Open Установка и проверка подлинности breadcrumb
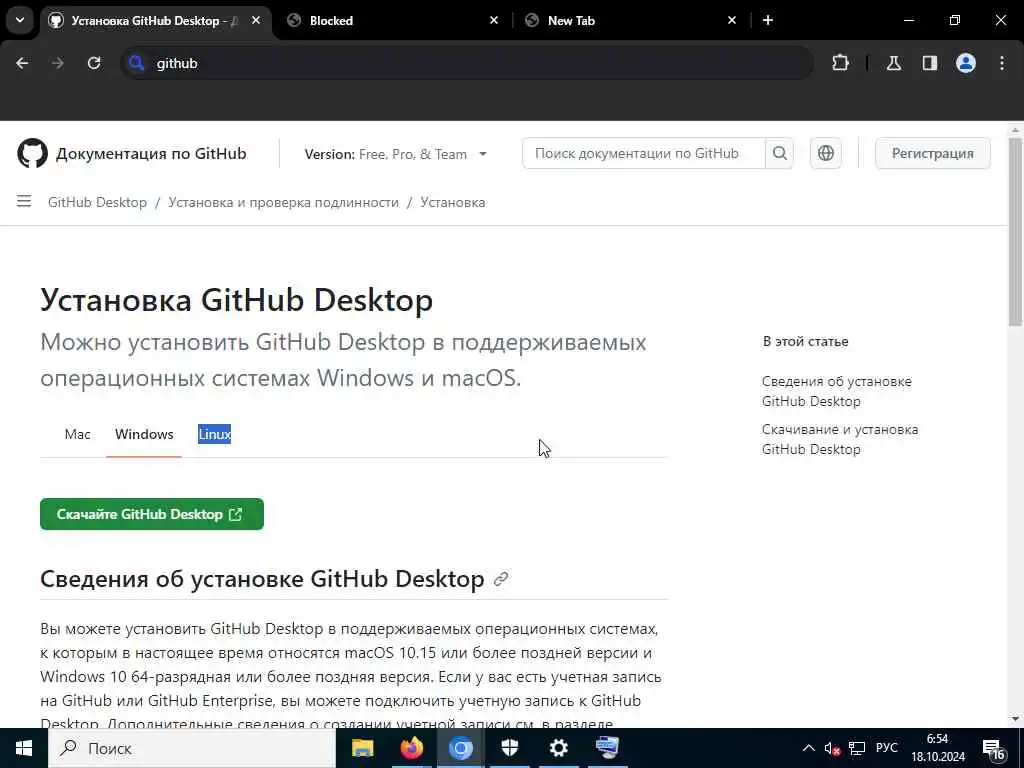 (283, 202)
